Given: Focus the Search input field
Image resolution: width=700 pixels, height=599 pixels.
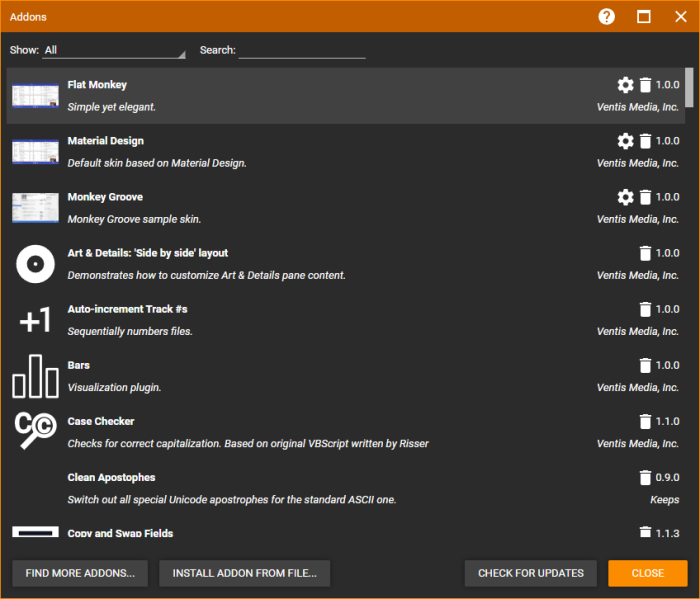Looking at the screenshot, I should (302, 50).
